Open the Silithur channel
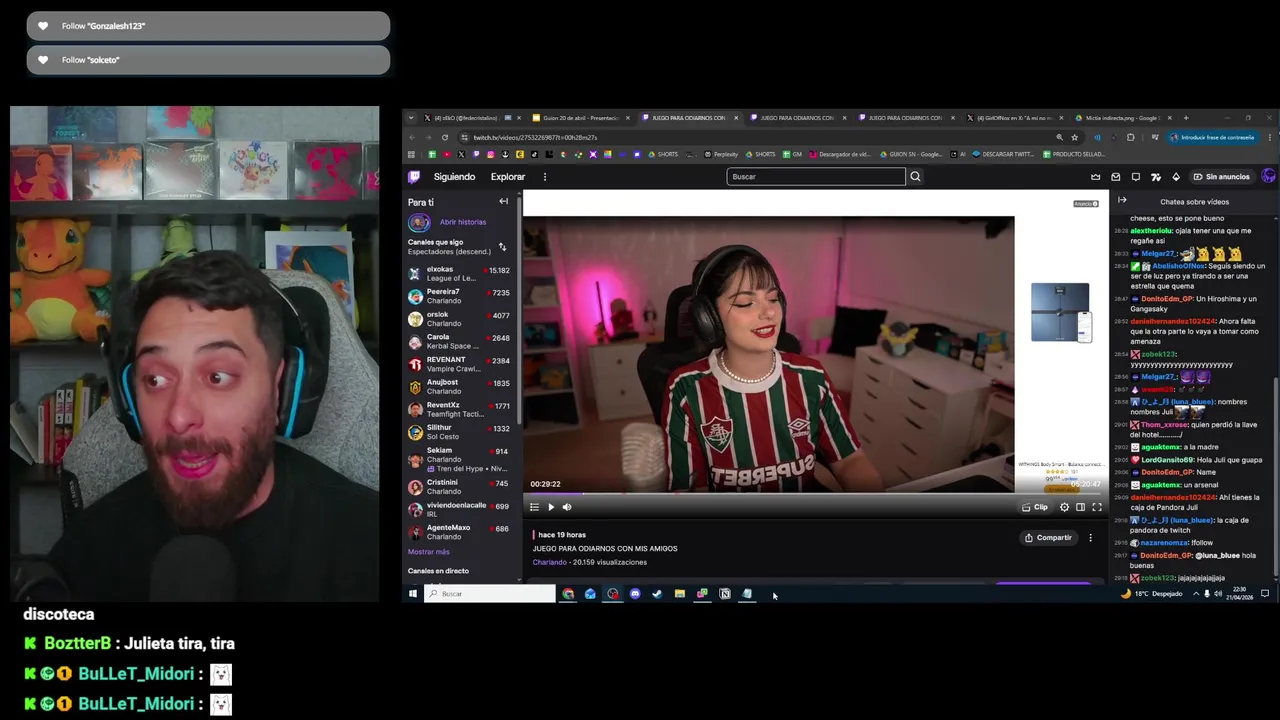The width and height of the screenshot is (1280, 720). point(459,432)
